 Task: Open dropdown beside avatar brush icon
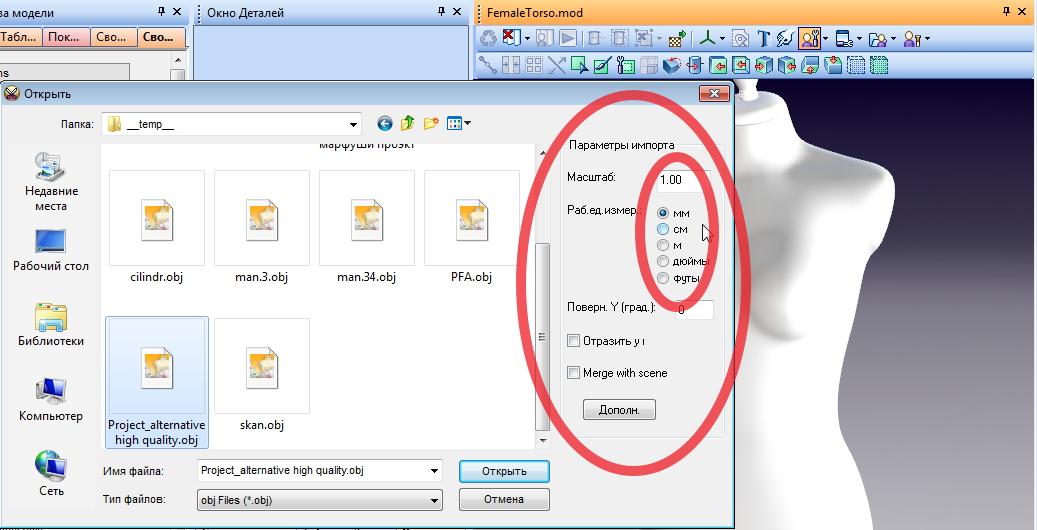927,38
